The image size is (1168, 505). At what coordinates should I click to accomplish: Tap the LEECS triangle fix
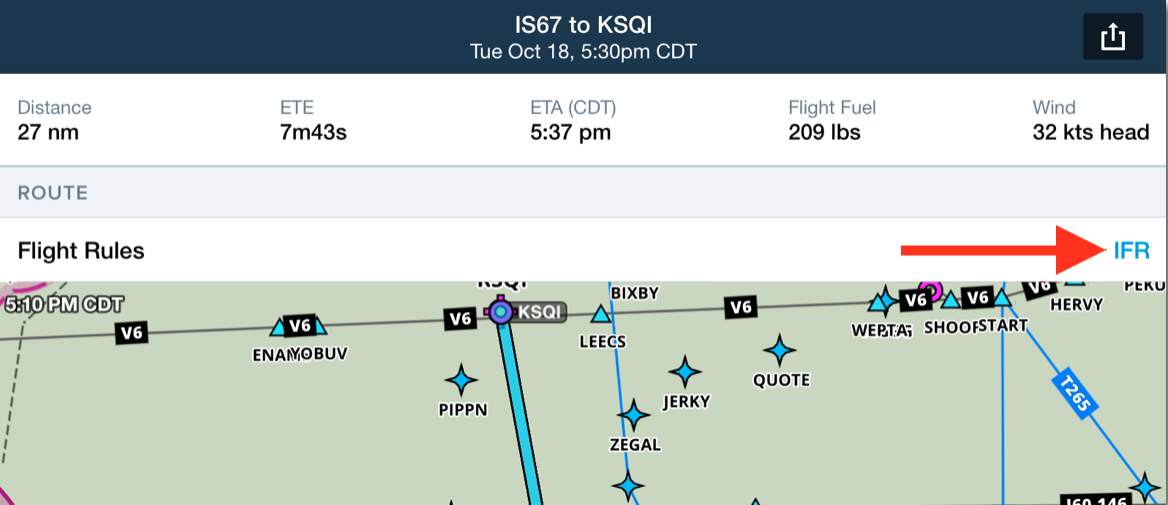(600, 314)
